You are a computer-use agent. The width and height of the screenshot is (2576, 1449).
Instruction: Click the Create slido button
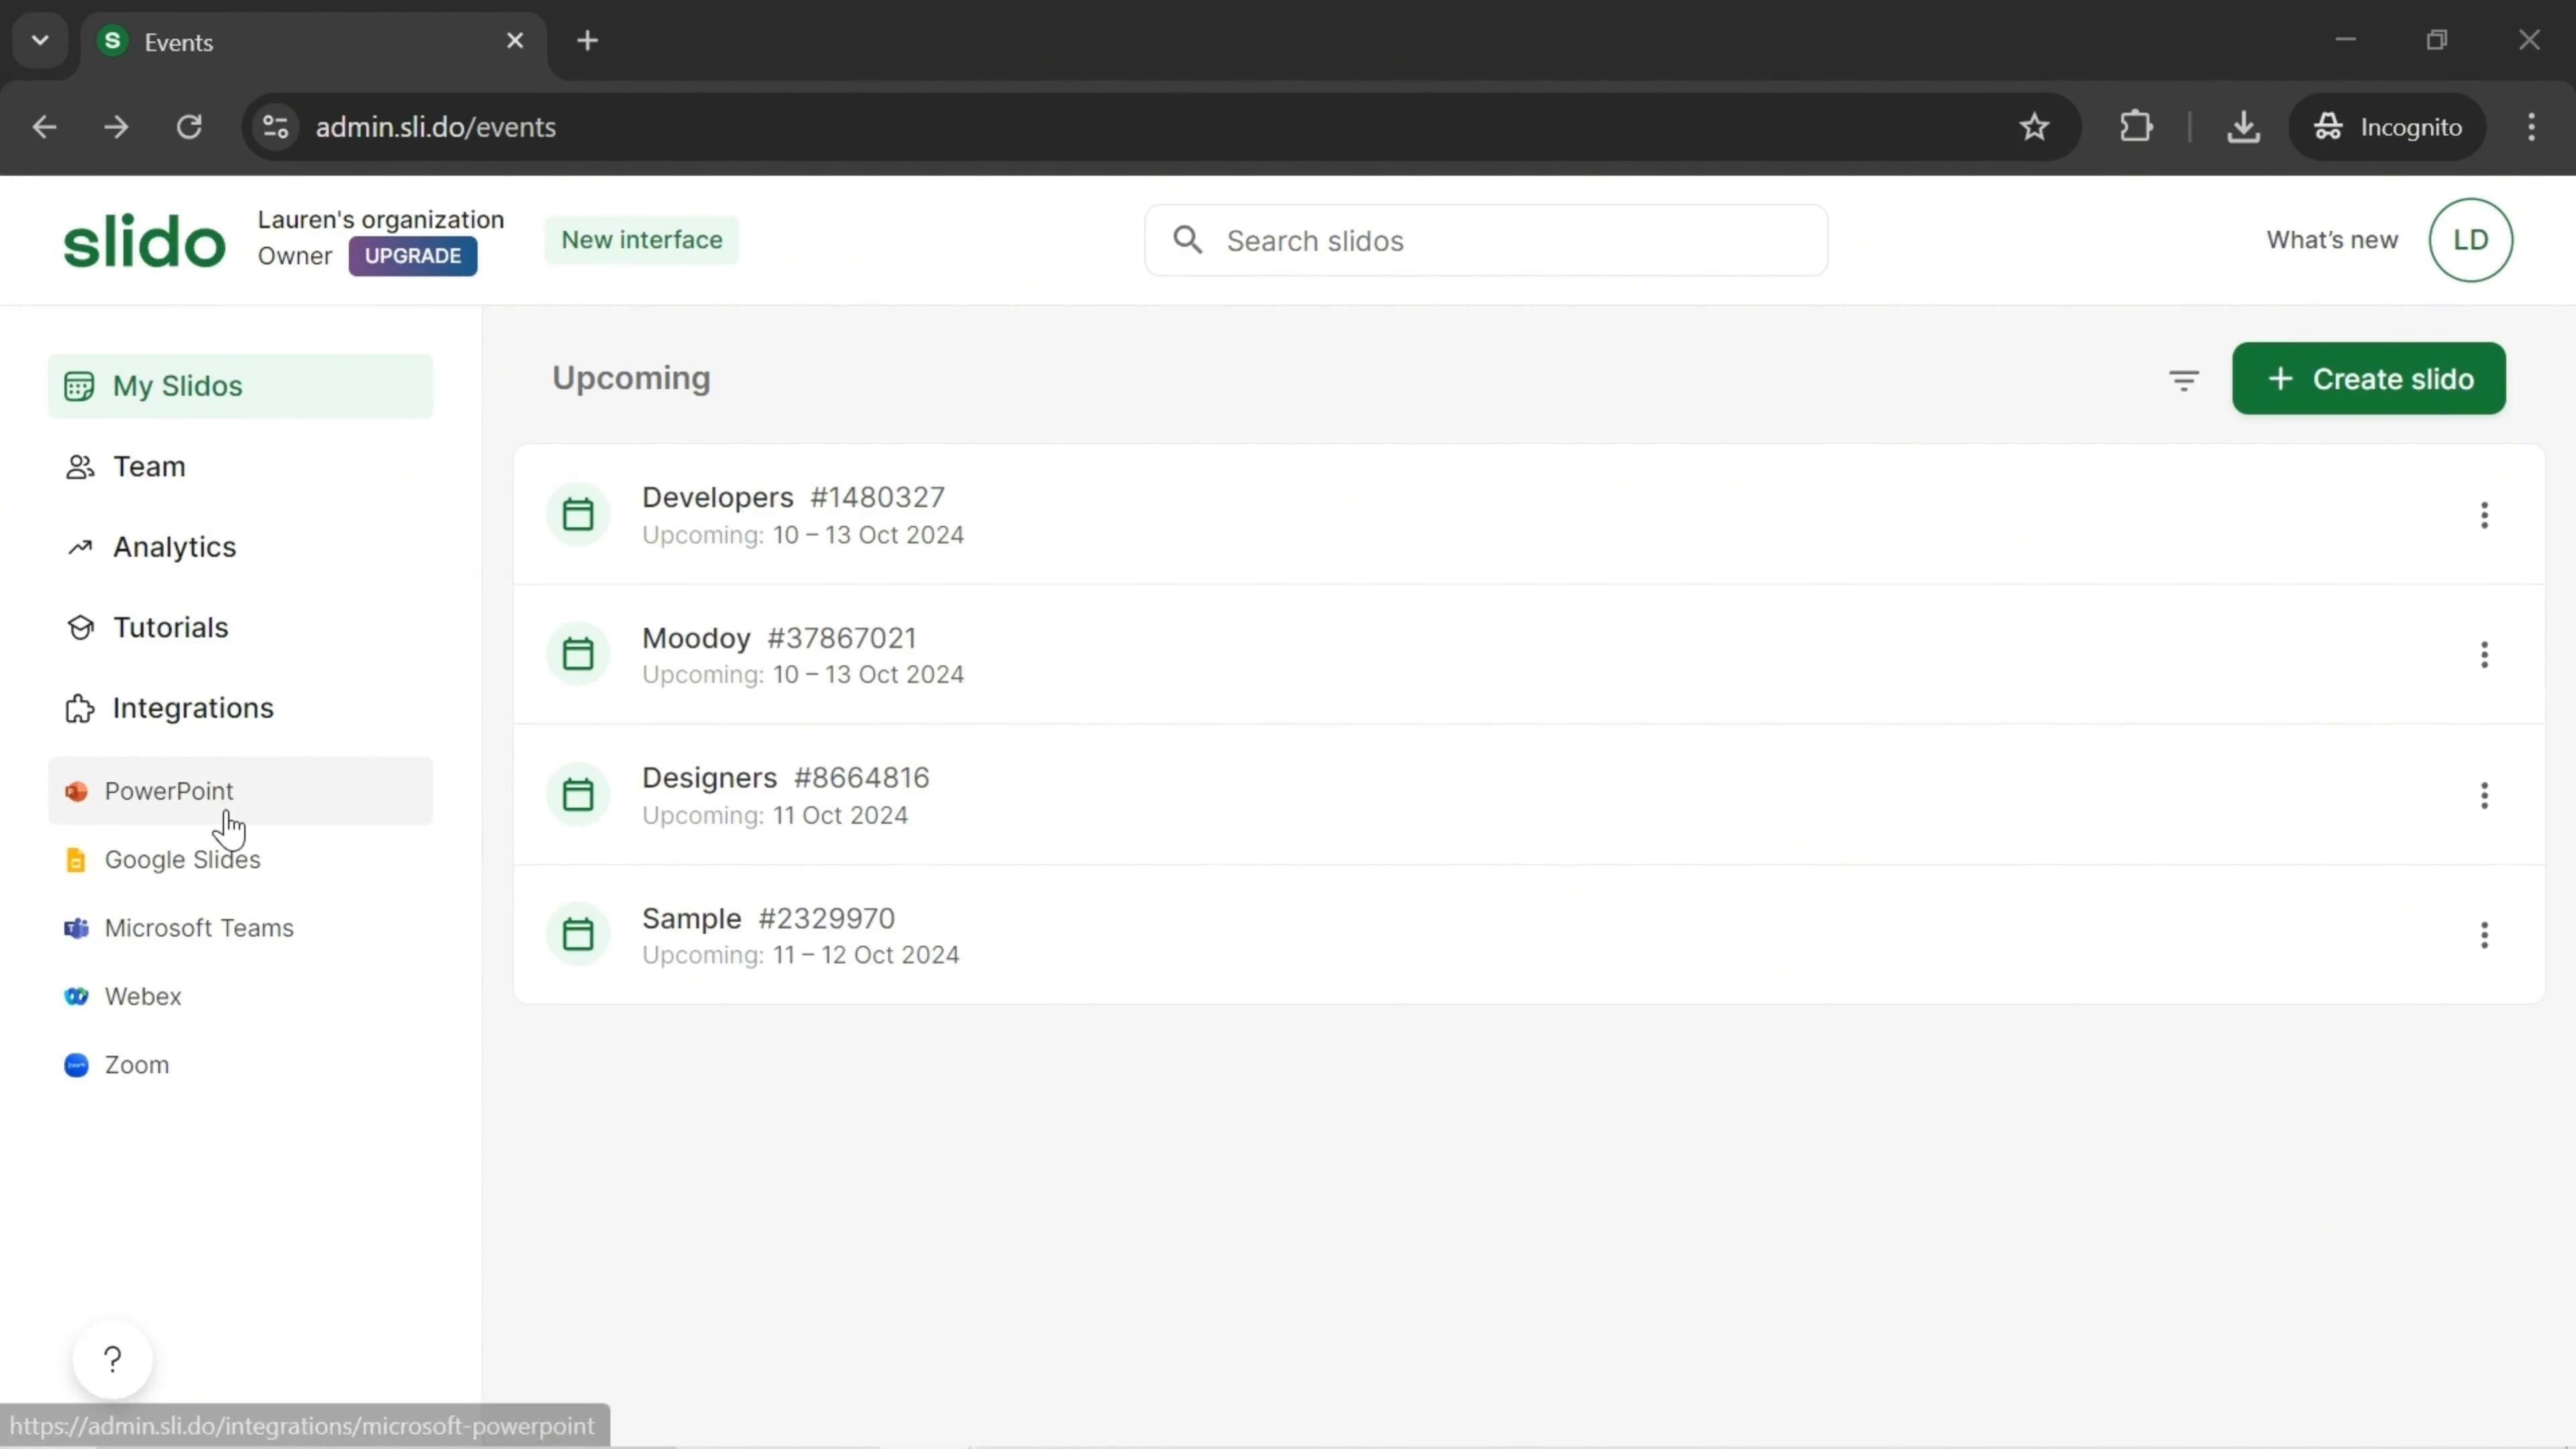tap(2368, 379)
